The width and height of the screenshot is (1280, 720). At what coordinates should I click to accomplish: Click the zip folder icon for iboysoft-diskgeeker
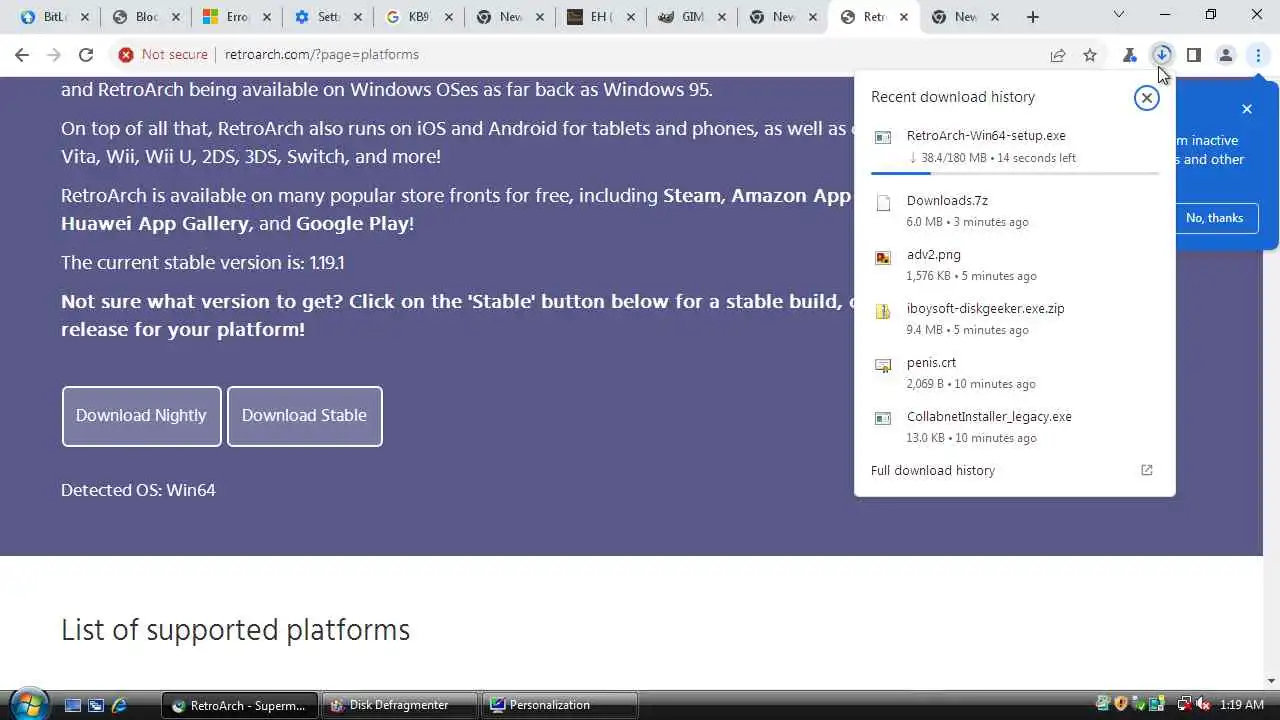(x=882, y=311)
